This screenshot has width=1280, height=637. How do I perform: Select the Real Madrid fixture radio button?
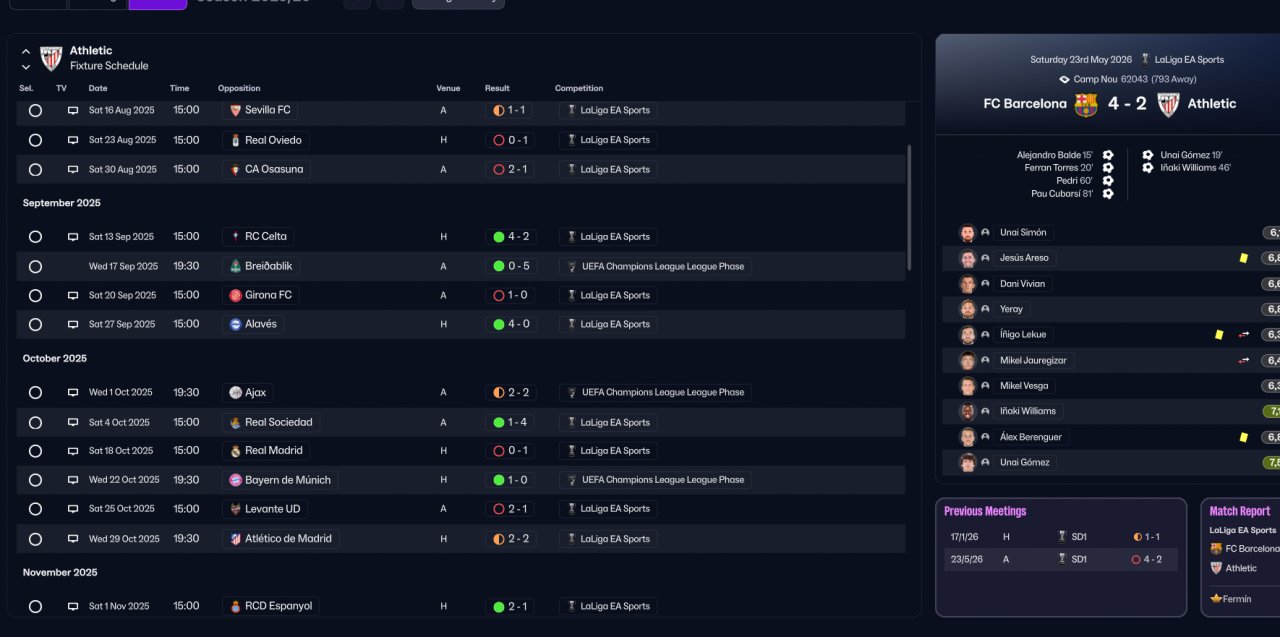[35, 451]
